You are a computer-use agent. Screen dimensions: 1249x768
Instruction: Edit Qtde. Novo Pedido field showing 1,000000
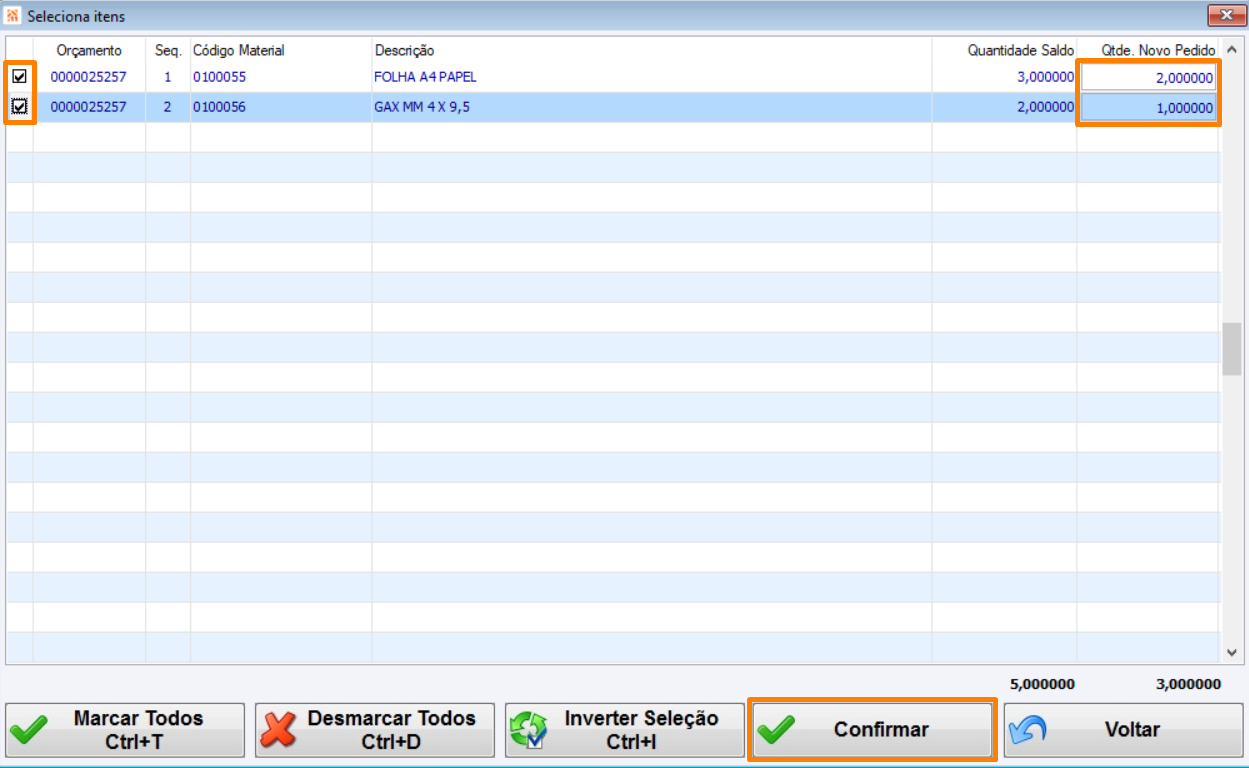point(1148,108)
